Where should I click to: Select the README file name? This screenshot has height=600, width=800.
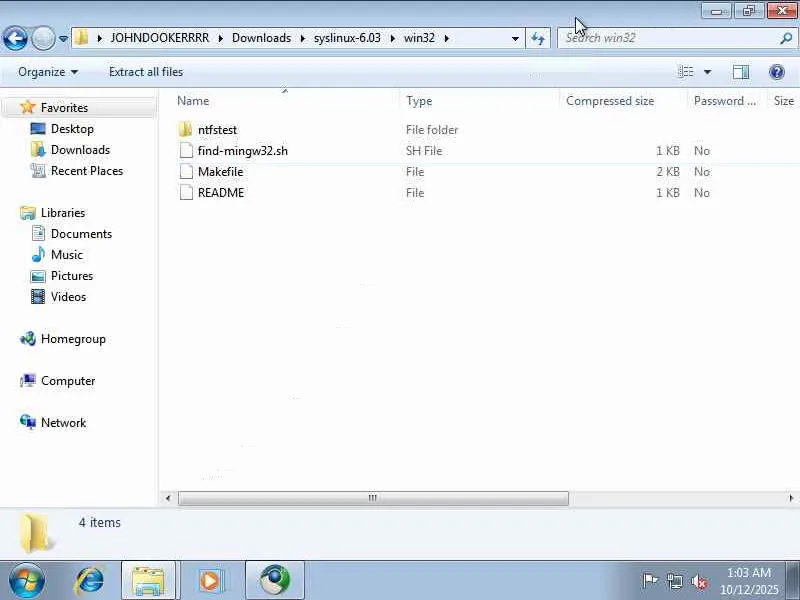(221, 192)
